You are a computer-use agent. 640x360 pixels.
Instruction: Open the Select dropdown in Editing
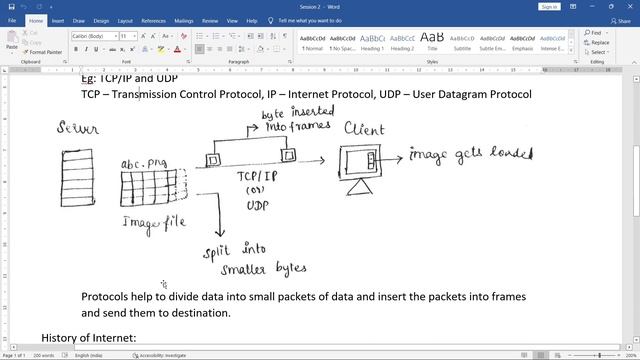click(x=597, y=52)
